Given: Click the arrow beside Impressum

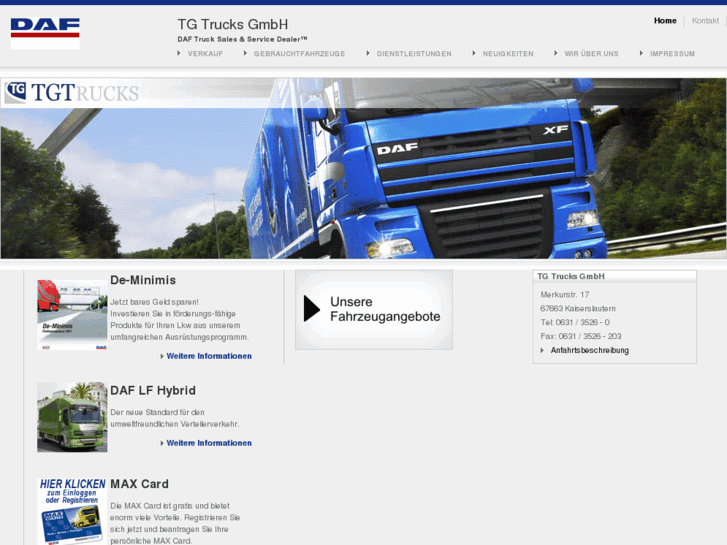Looking at the screenshot, I should click(641, 53).
